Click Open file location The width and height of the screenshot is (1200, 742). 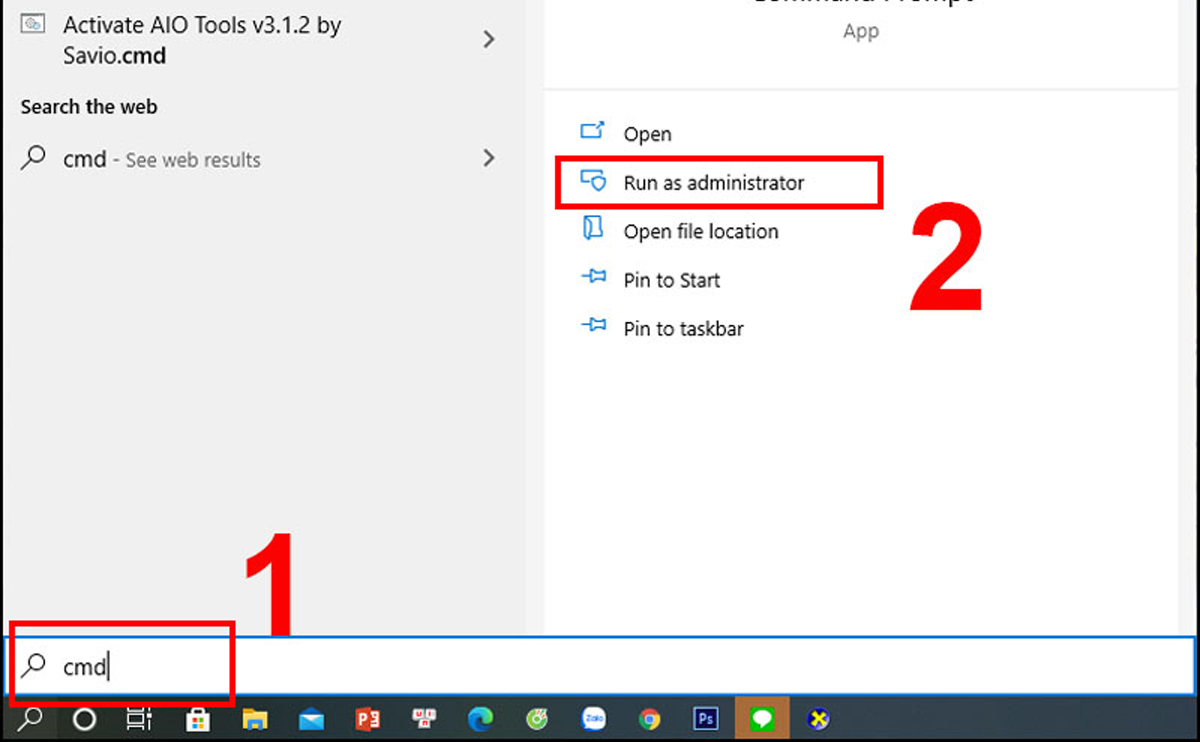(700, 231)
